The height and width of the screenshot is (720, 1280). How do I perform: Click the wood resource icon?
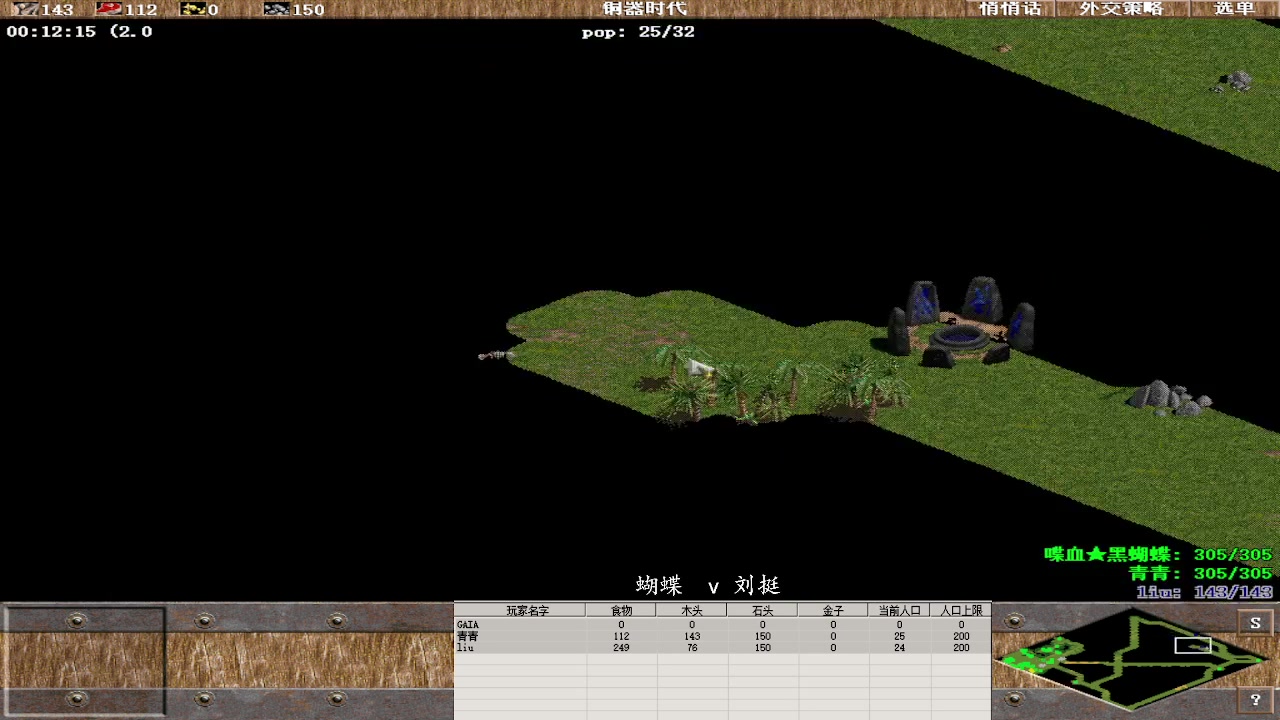(25, 9)
